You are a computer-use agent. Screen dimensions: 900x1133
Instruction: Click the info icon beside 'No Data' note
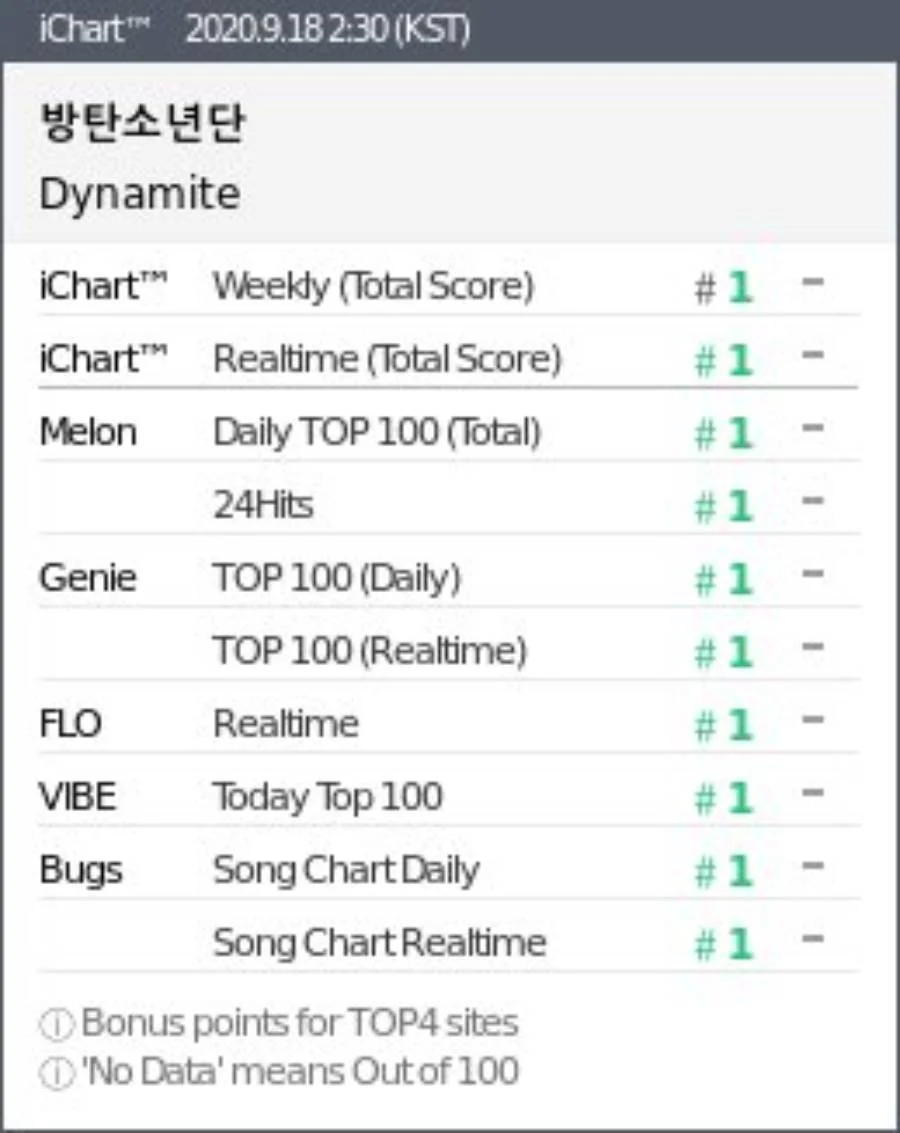pos(56,1073)
